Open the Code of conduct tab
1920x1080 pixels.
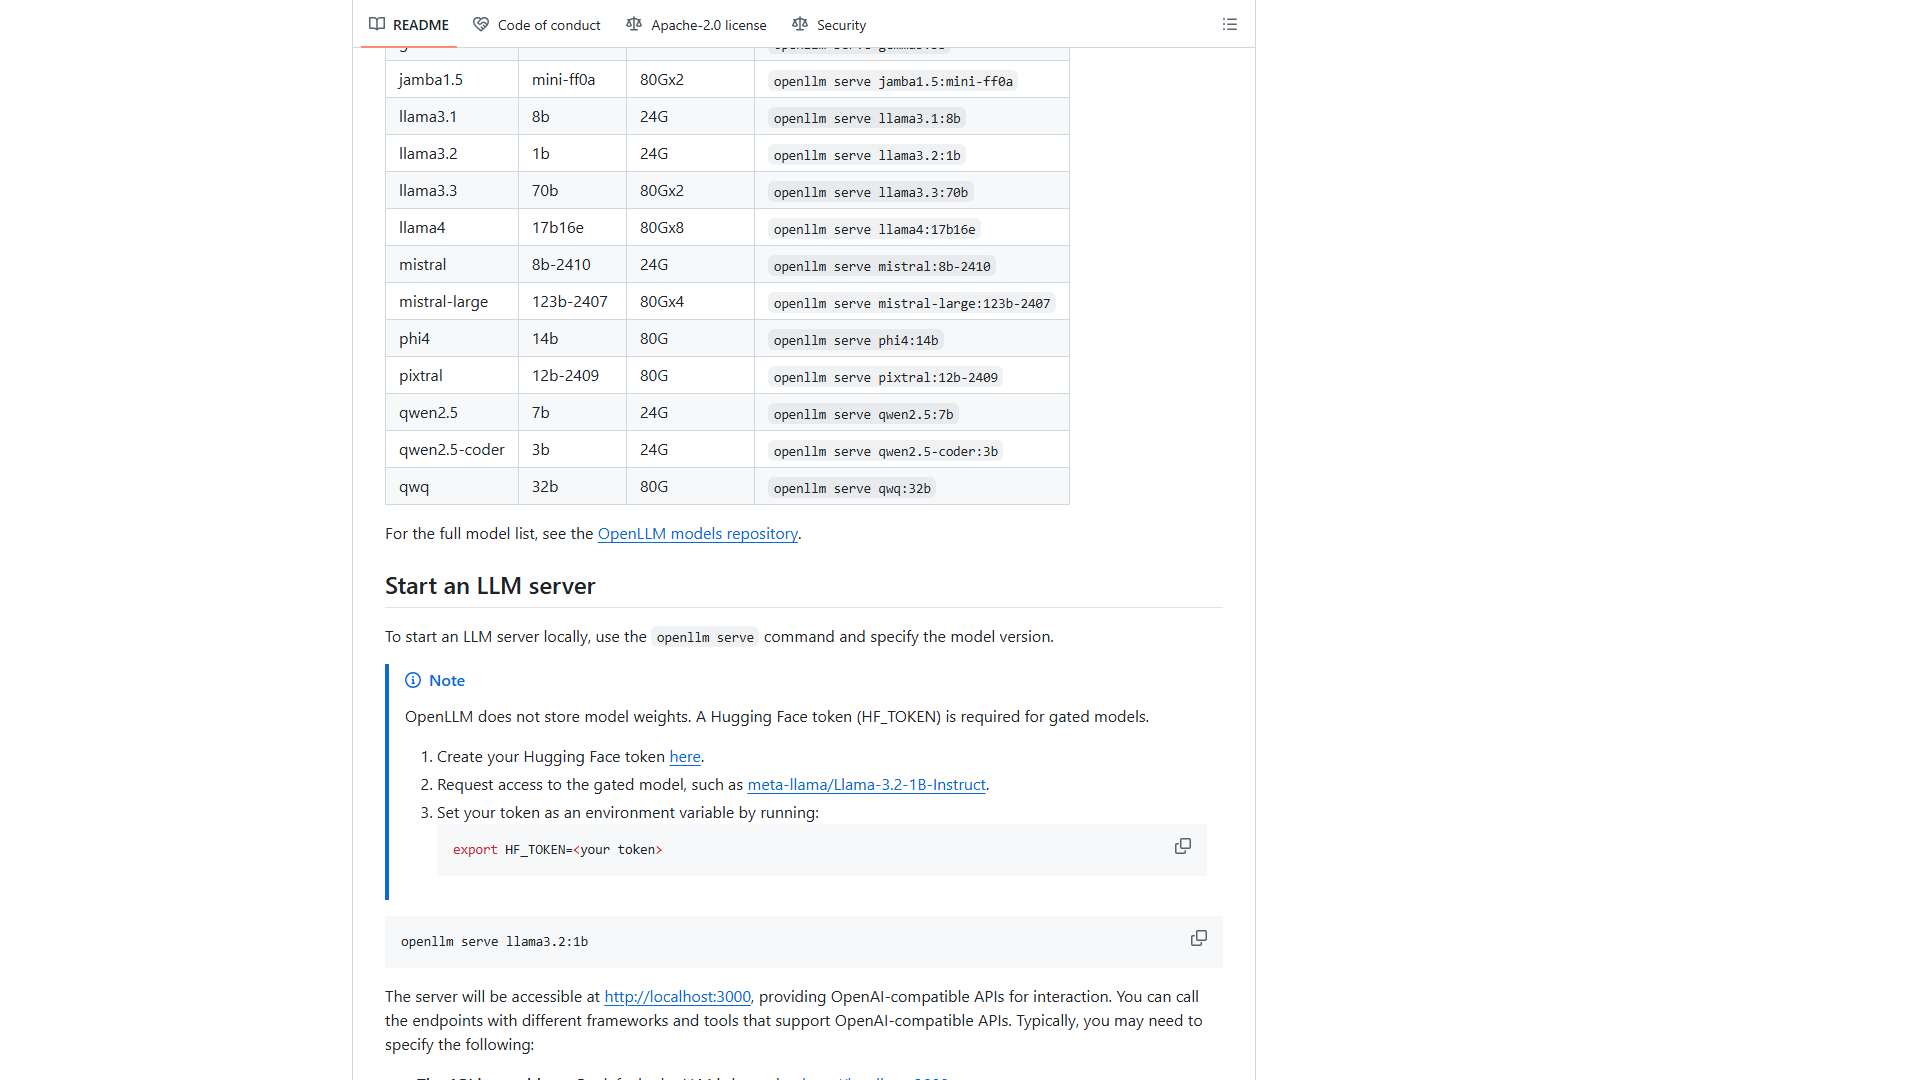click(537, 24)
